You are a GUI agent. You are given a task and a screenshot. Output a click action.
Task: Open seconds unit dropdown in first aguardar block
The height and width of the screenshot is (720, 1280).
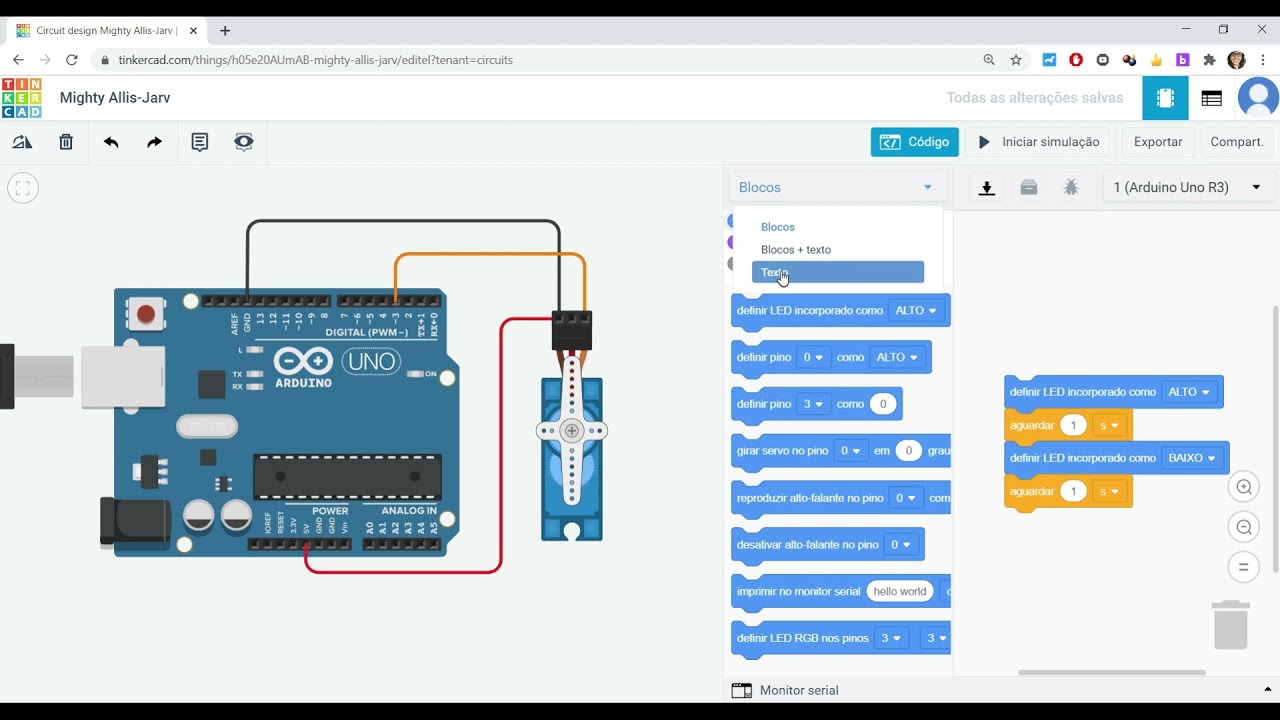coord(1110,425)
